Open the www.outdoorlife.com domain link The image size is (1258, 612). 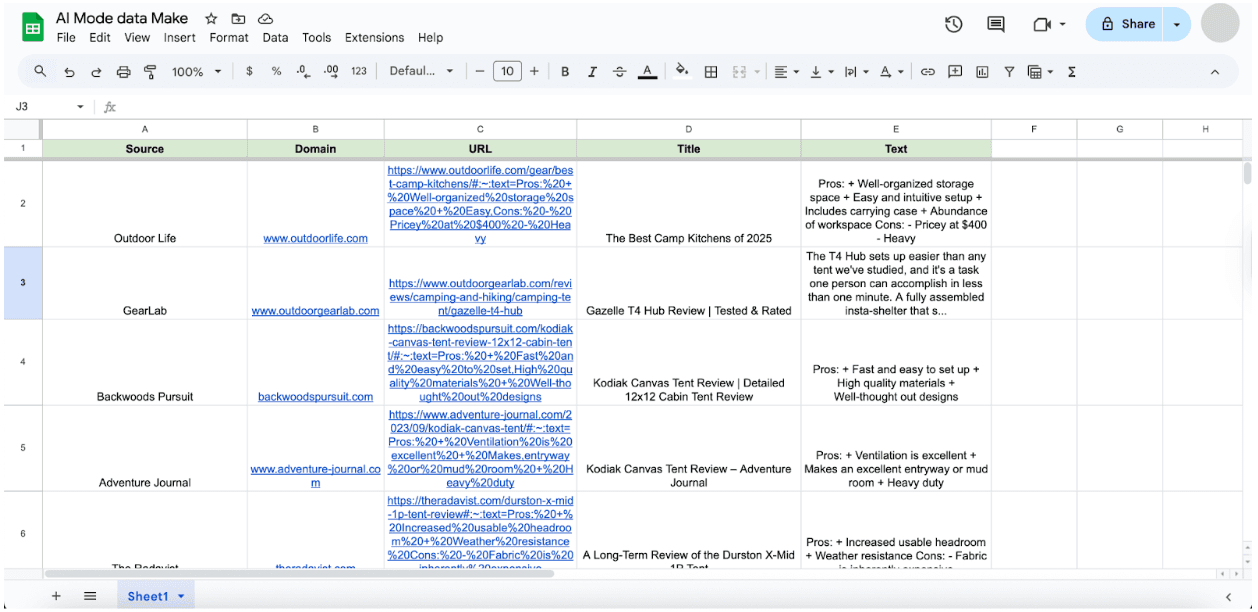(x=315, y=239)
